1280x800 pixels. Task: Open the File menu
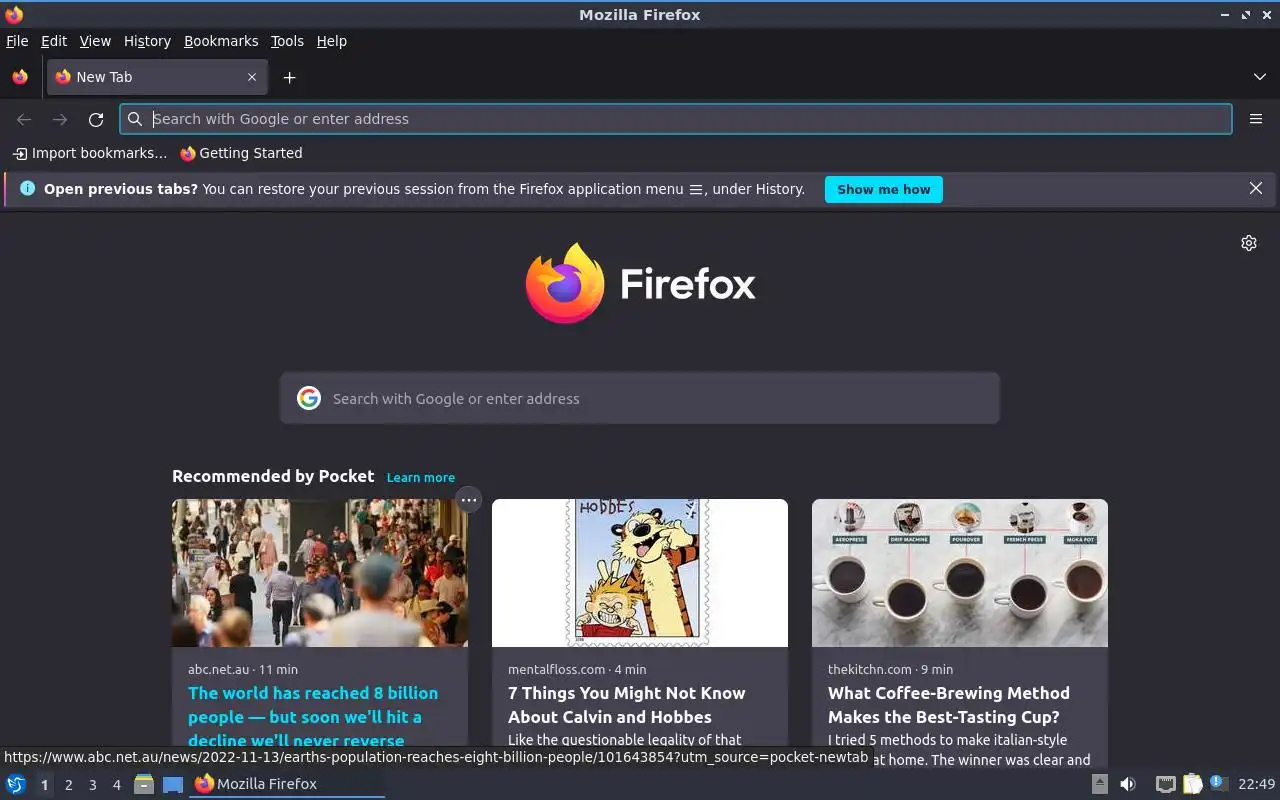click(17, 41)
